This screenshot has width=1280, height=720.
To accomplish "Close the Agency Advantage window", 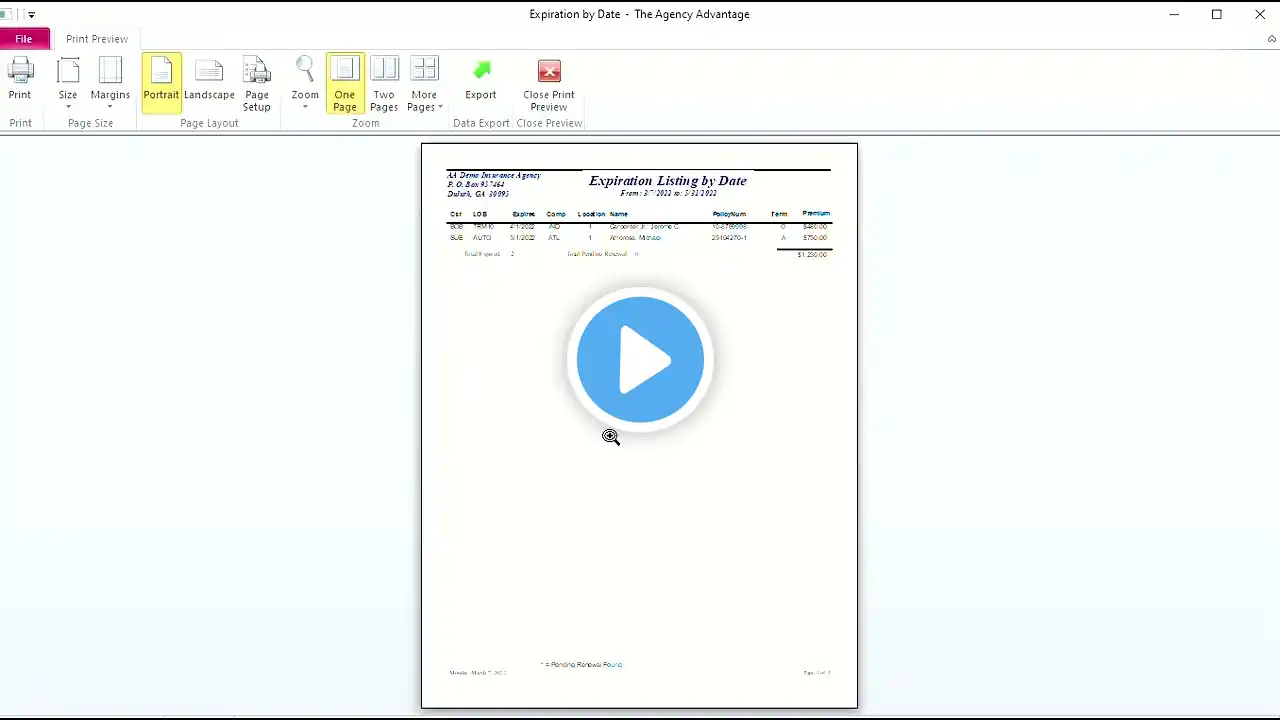I will coord(1260,14).
